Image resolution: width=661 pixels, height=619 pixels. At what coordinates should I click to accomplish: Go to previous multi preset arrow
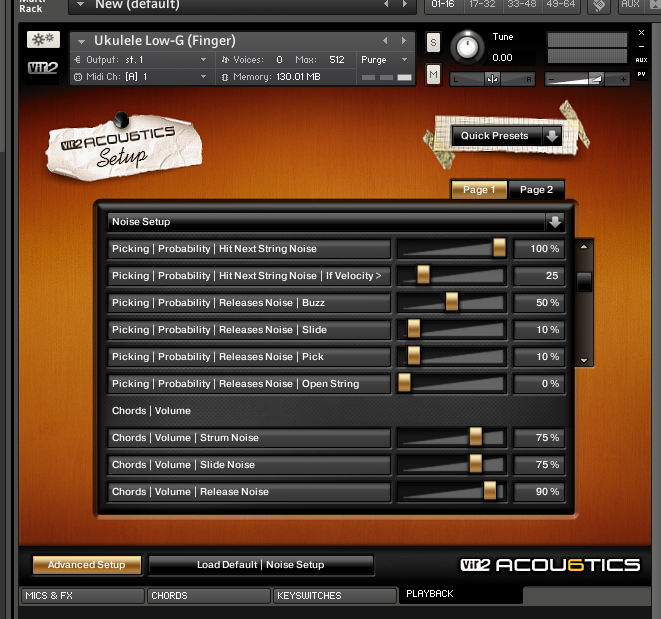tap(386, 4)
